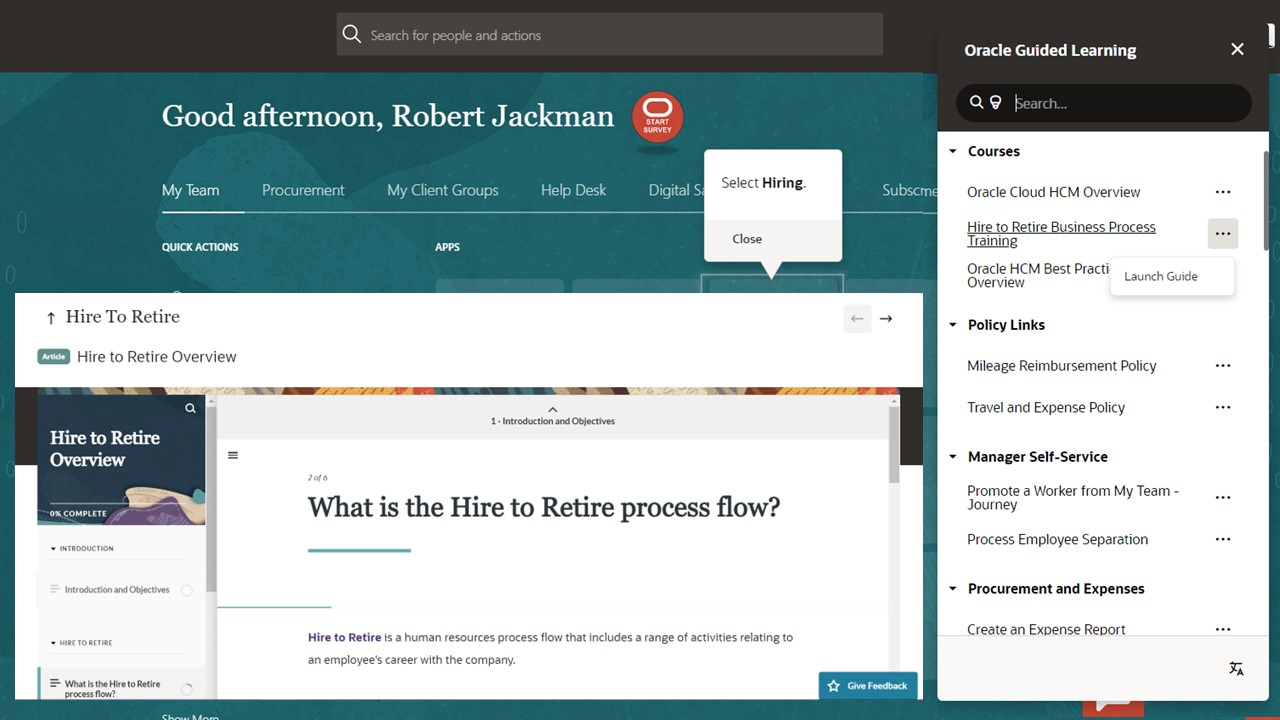Click the Hire to Retire Overview article title
The image size is (1280, 720).
(x=157, y=357)
